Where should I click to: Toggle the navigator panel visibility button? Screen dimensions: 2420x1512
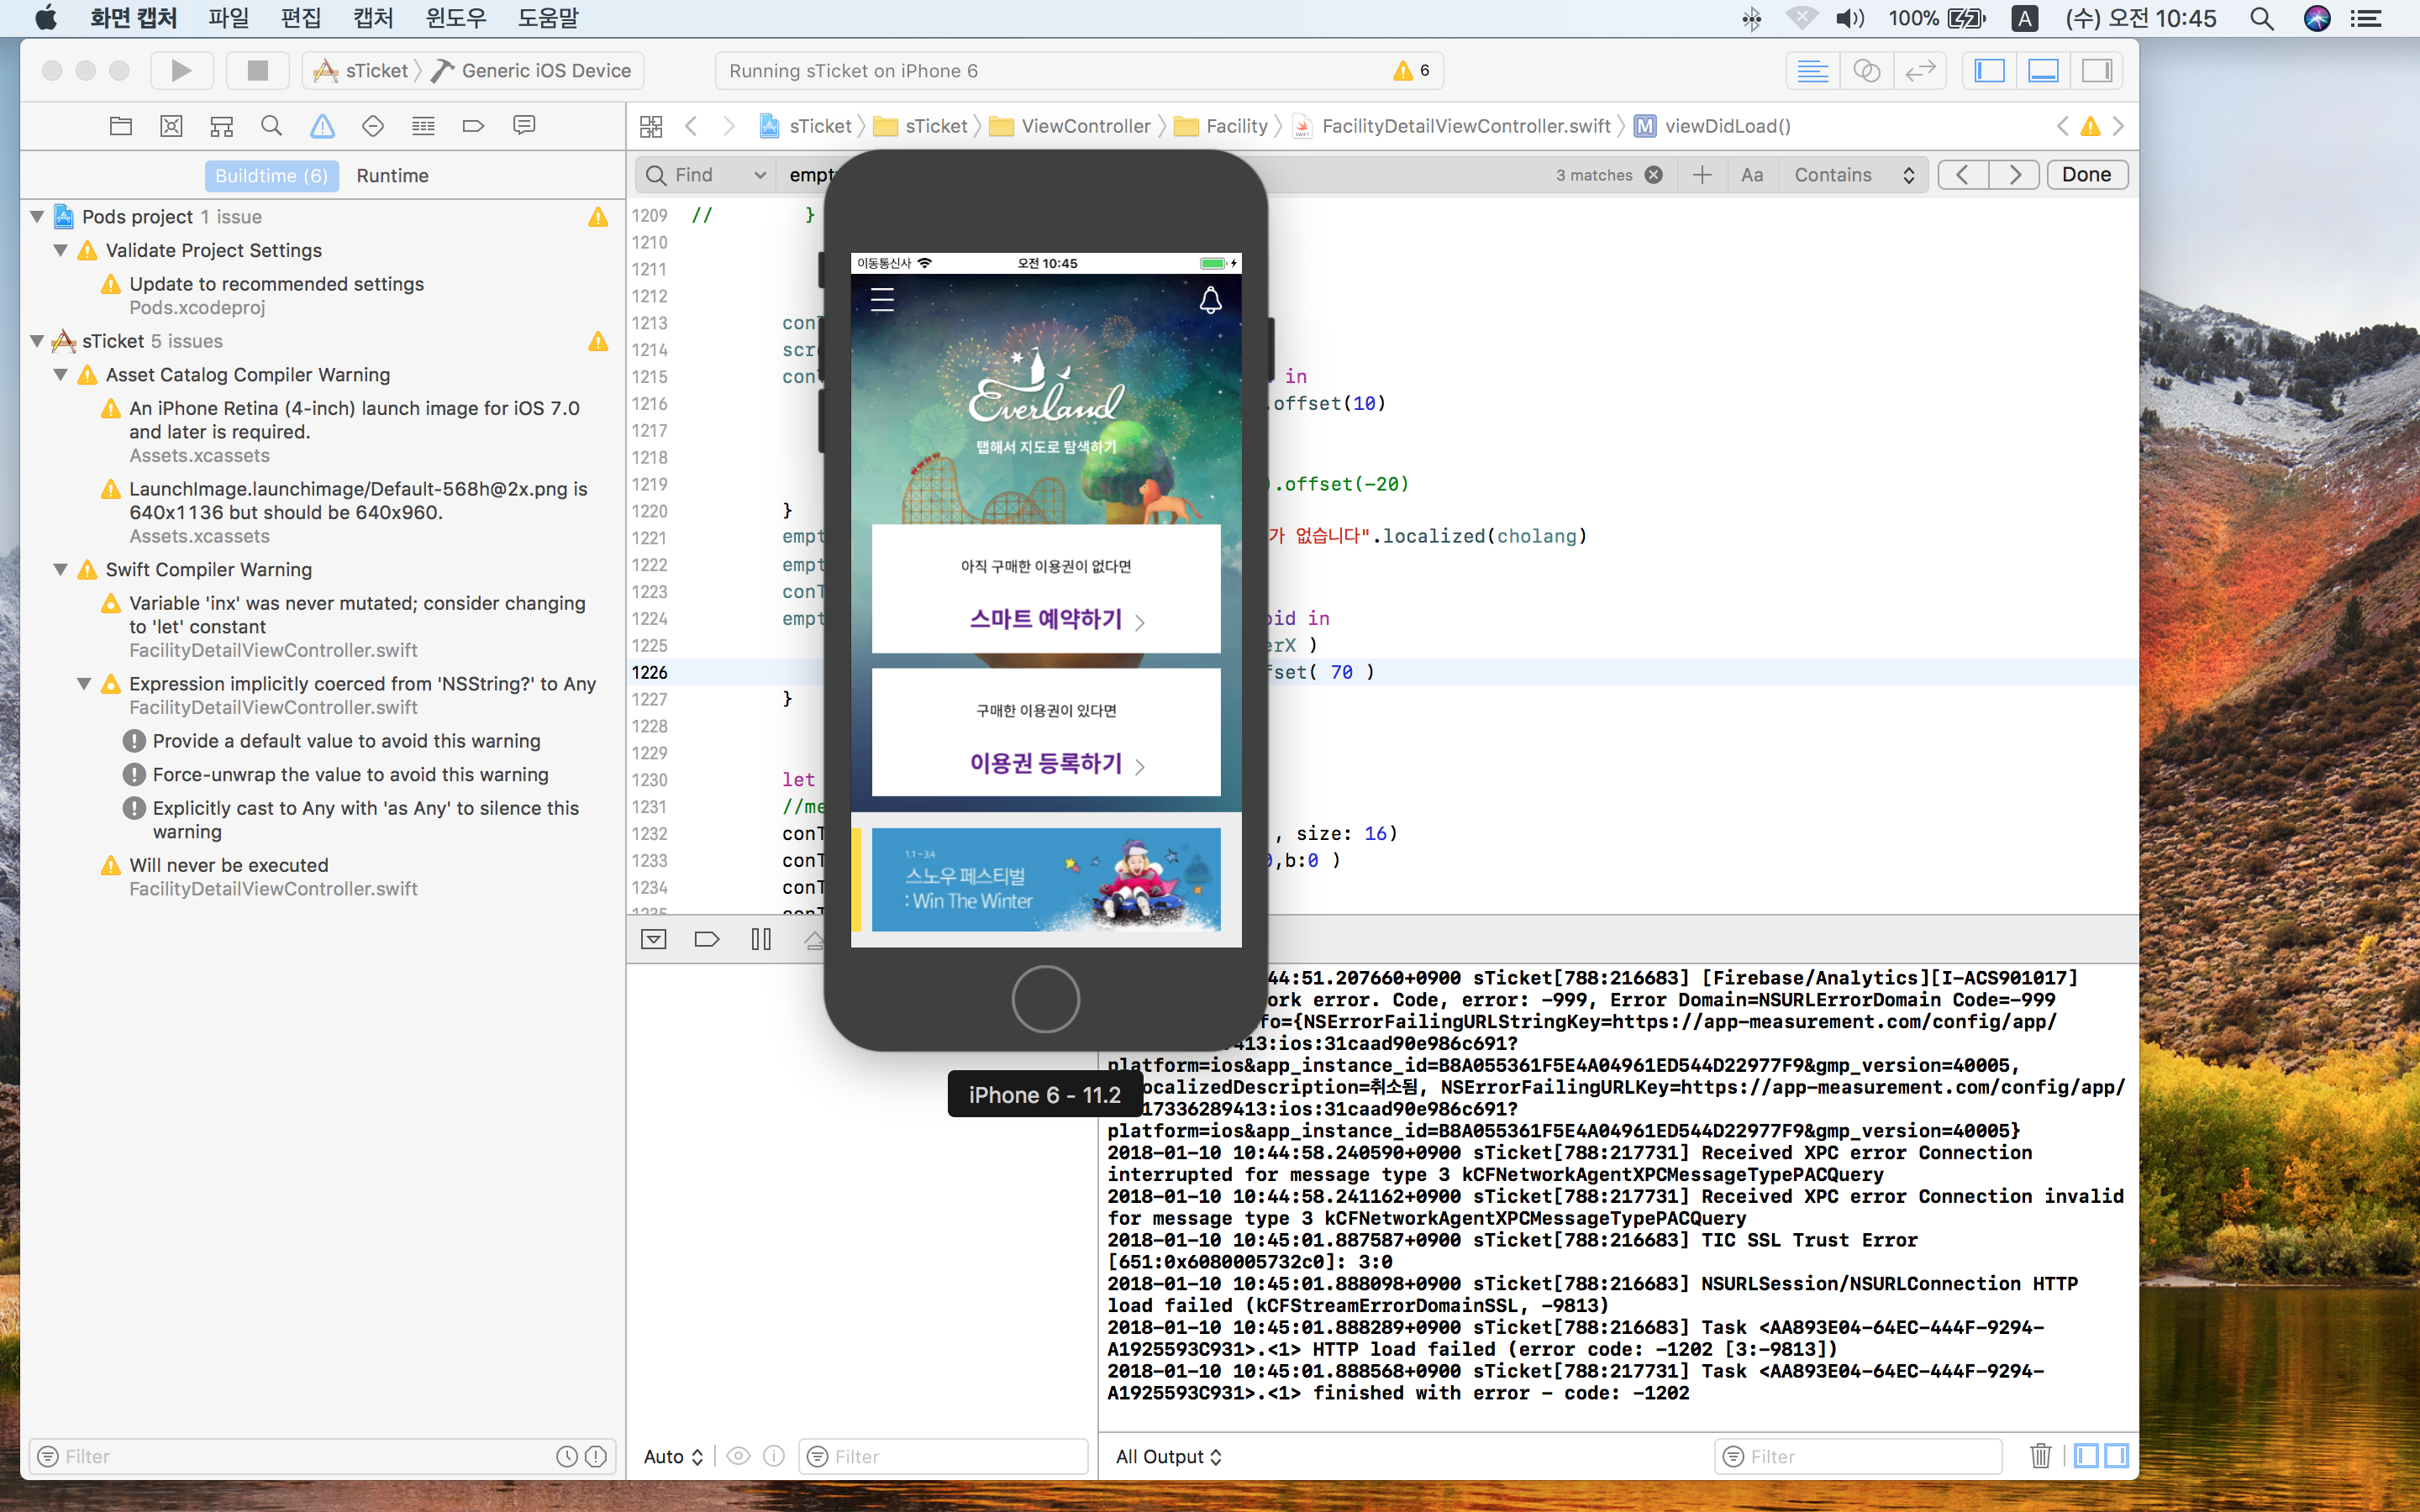pos(1989,70)
